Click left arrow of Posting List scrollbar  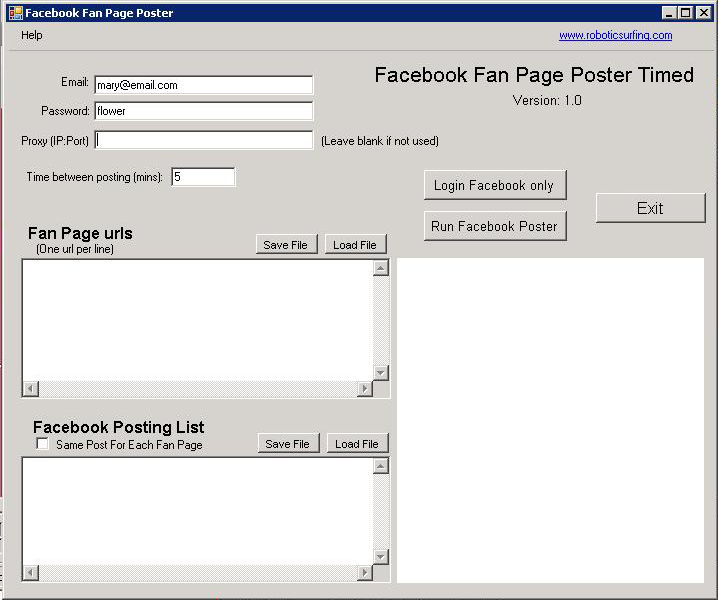[31, 573]
